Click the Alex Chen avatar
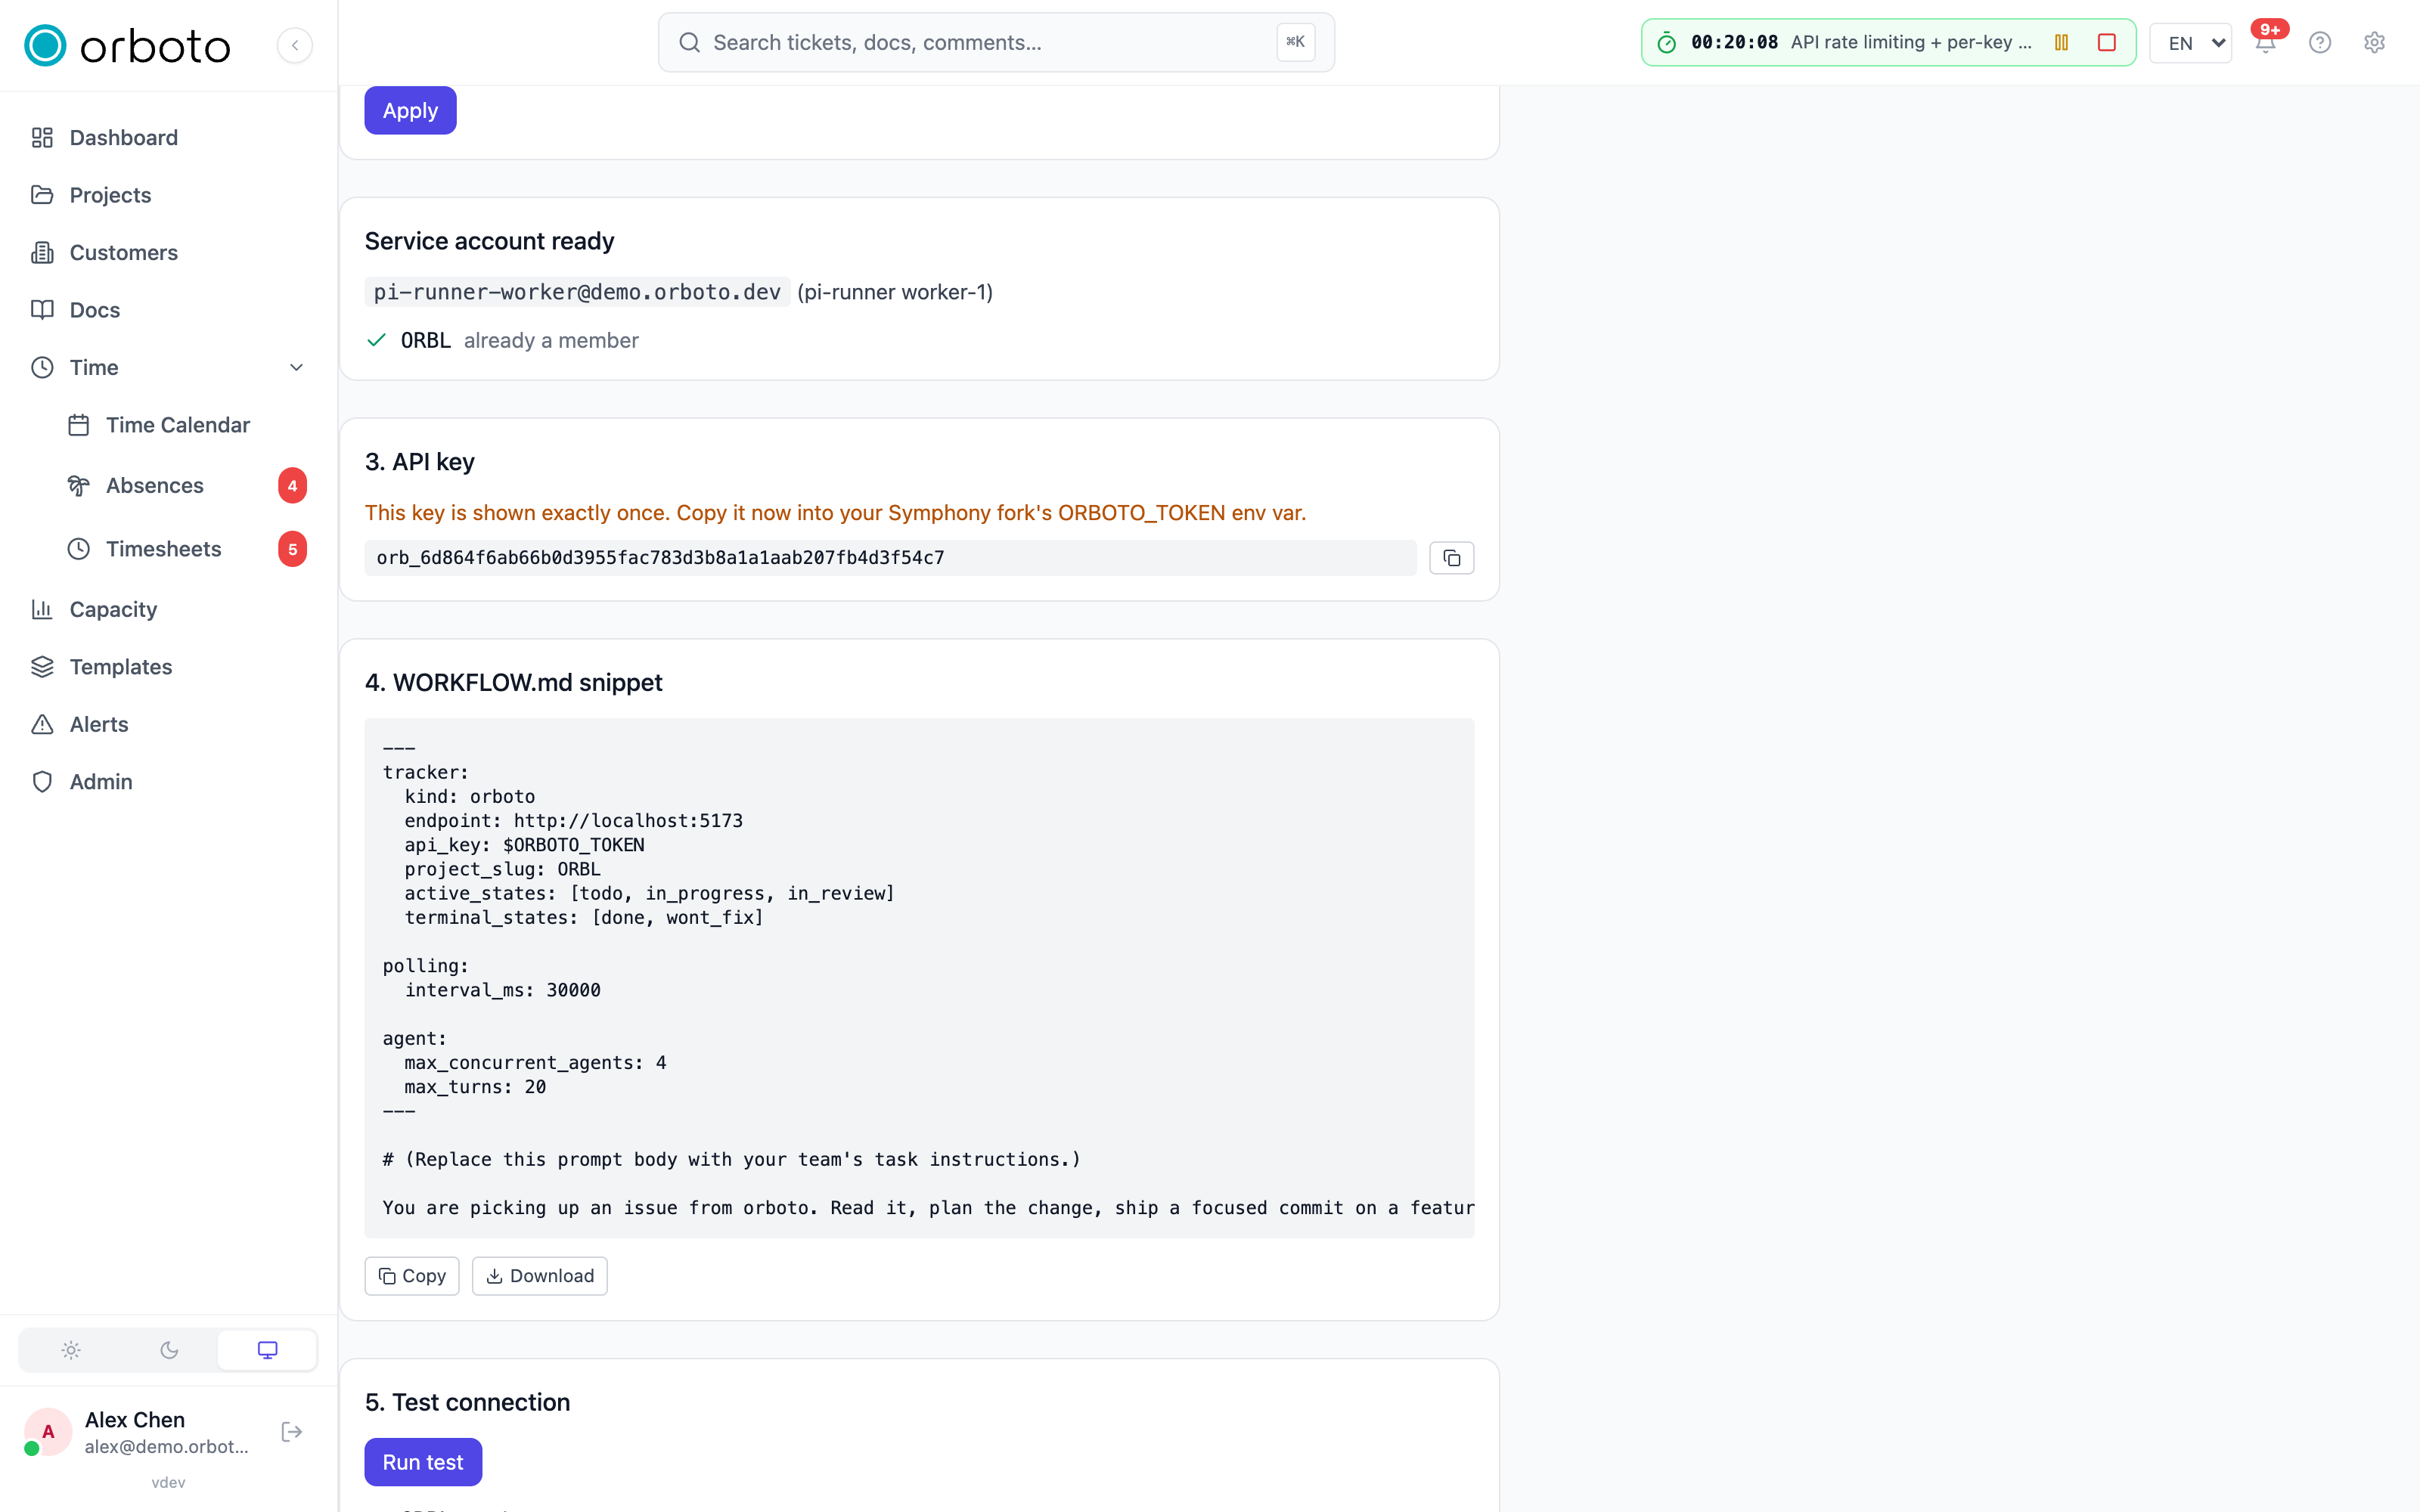 47,1432
